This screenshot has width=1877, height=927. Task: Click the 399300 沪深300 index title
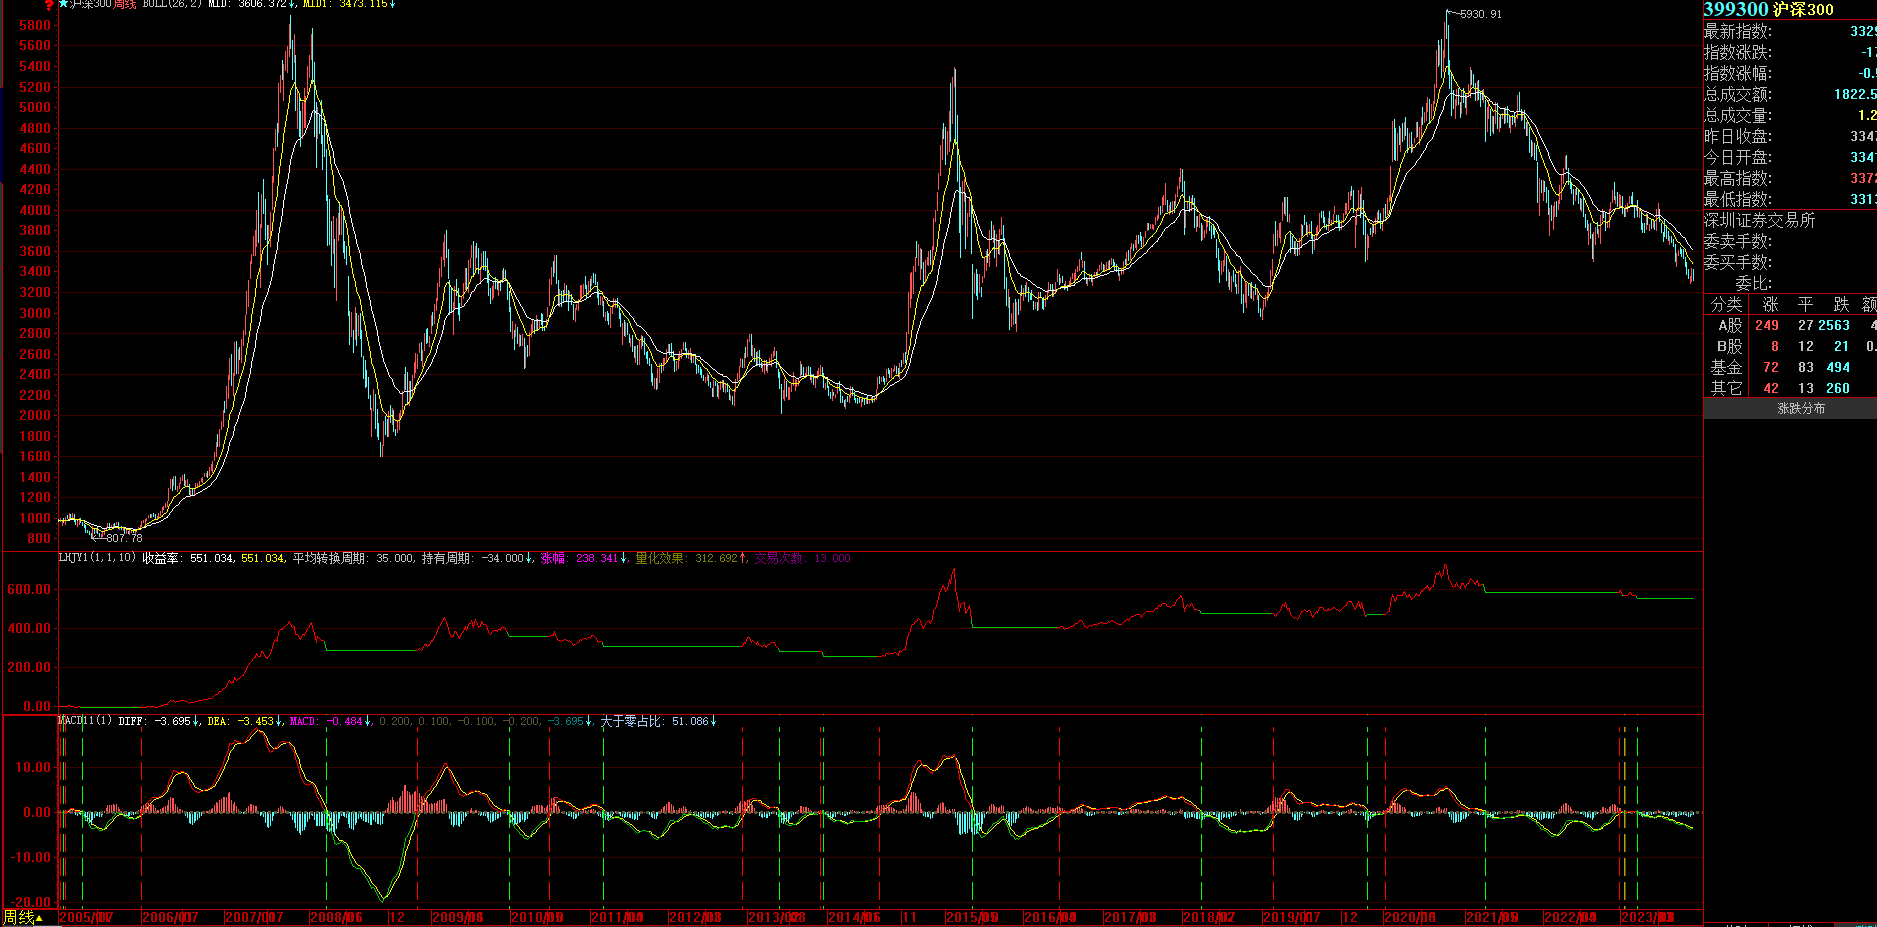(x=1768, y=10)
